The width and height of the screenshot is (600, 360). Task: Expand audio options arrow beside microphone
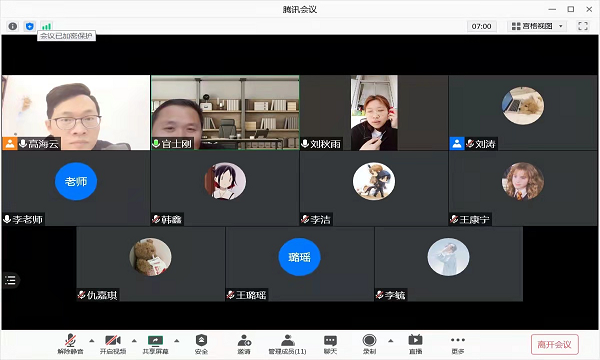tap(91, 340)
